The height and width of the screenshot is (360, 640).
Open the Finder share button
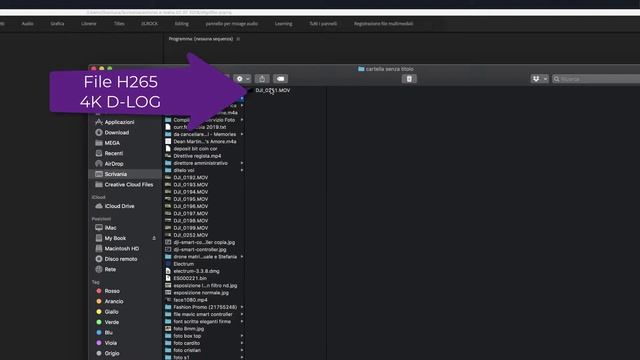(262, 79)
